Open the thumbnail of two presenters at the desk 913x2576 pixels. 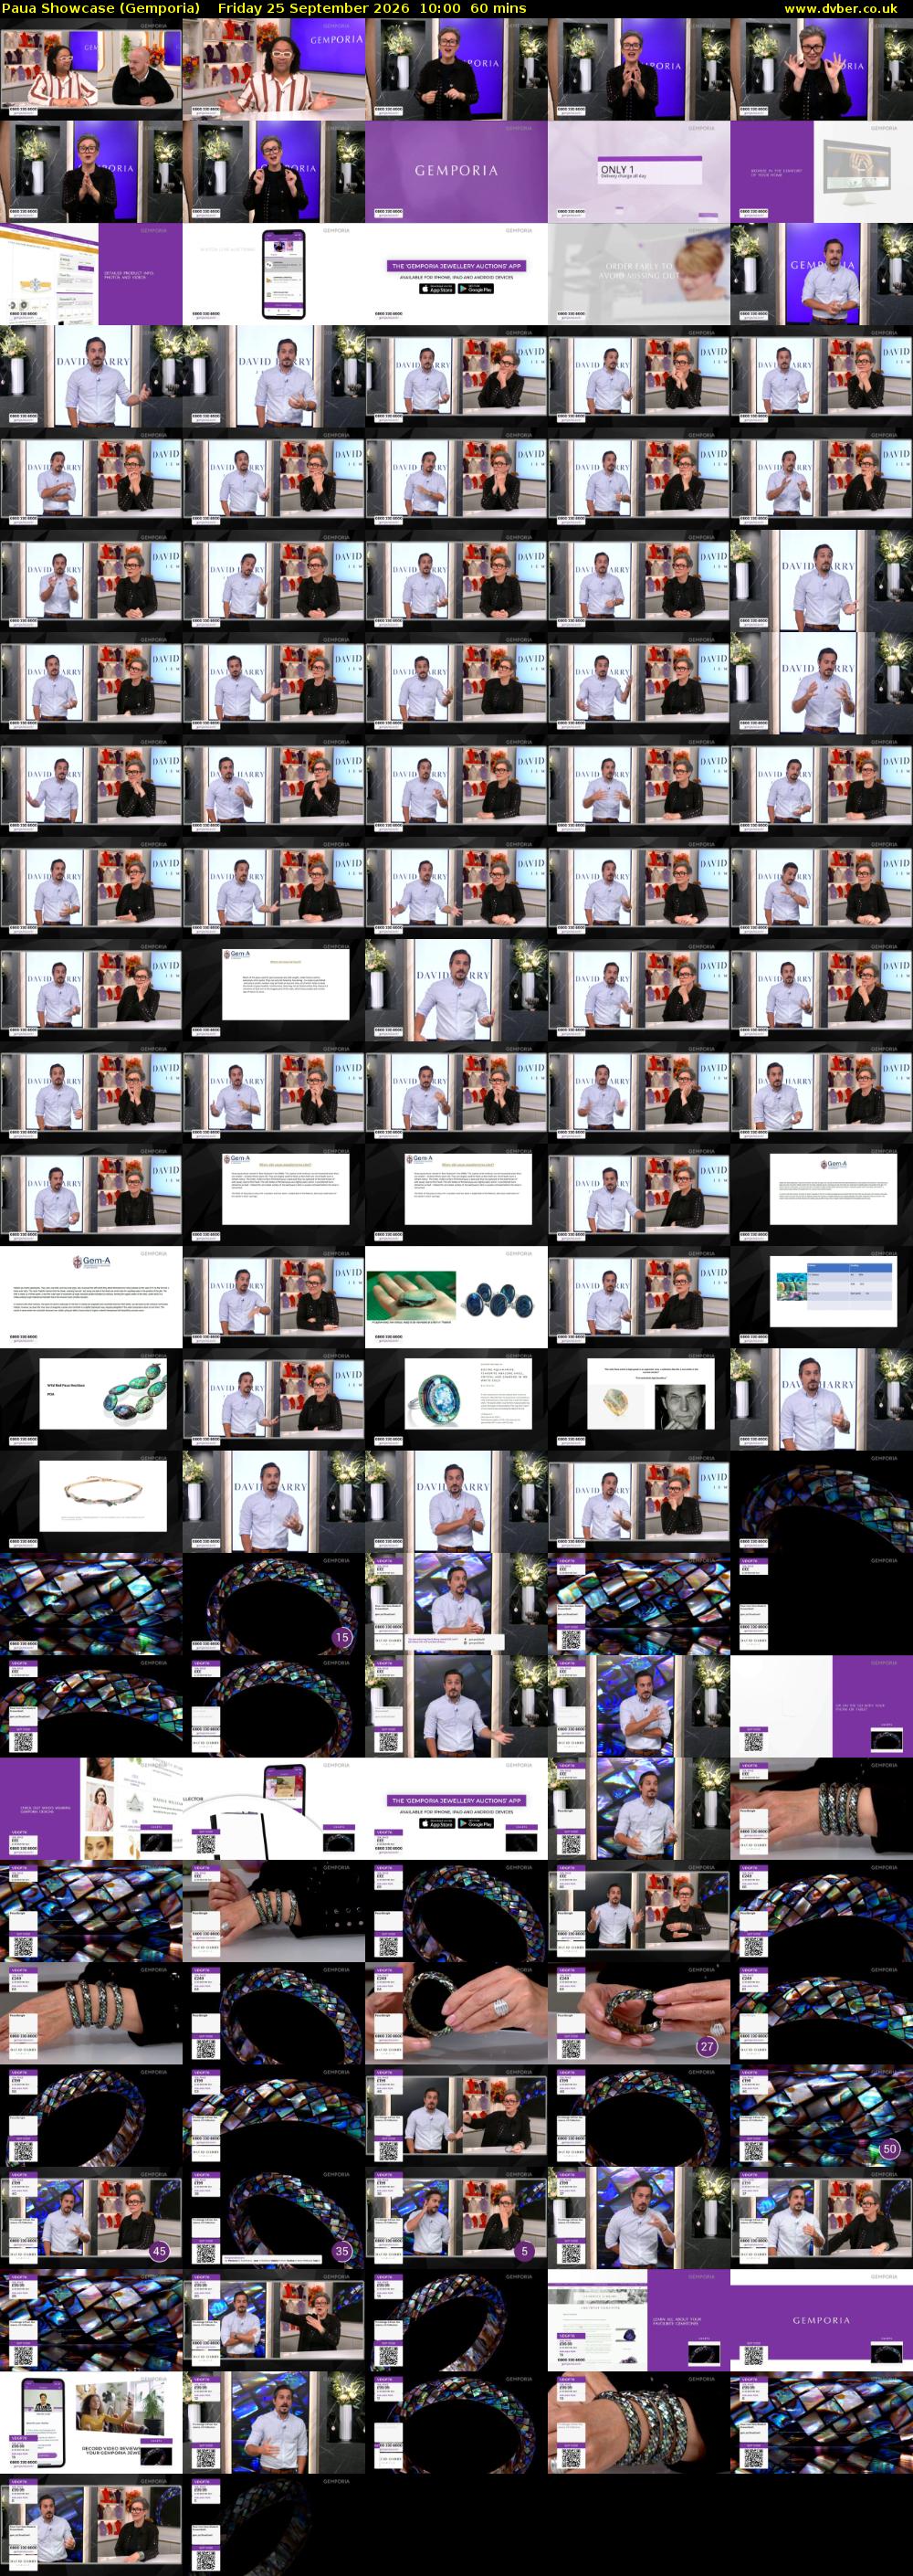91,70
